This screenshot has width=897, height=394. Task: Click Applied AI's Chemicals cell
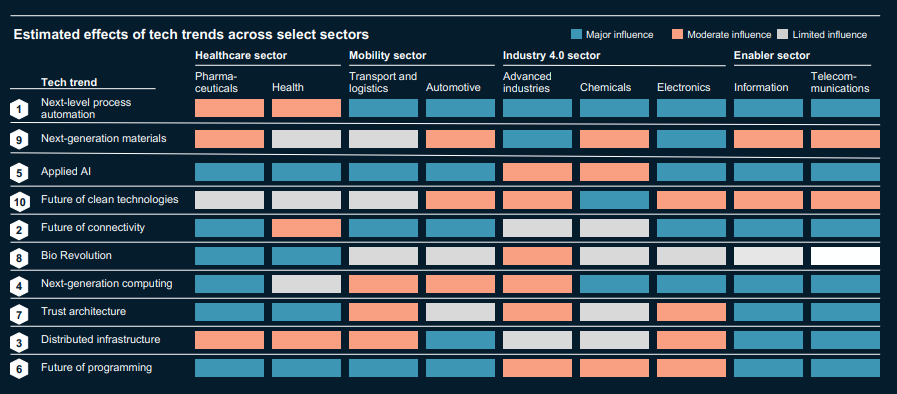pyautogui.click(x=614, y=172)
